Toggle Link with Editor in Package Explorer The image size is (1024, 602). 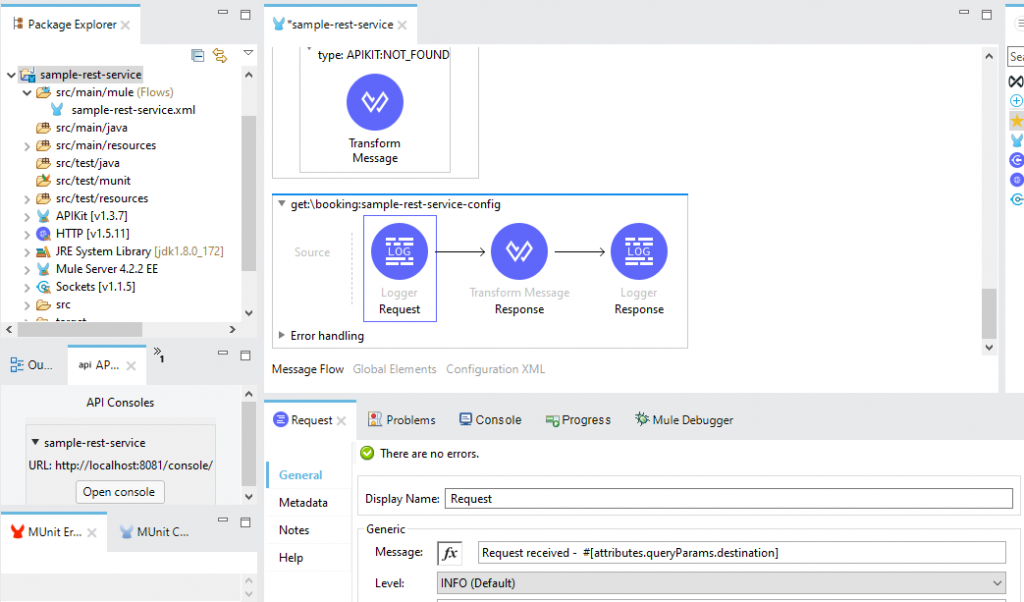[220, 57]
